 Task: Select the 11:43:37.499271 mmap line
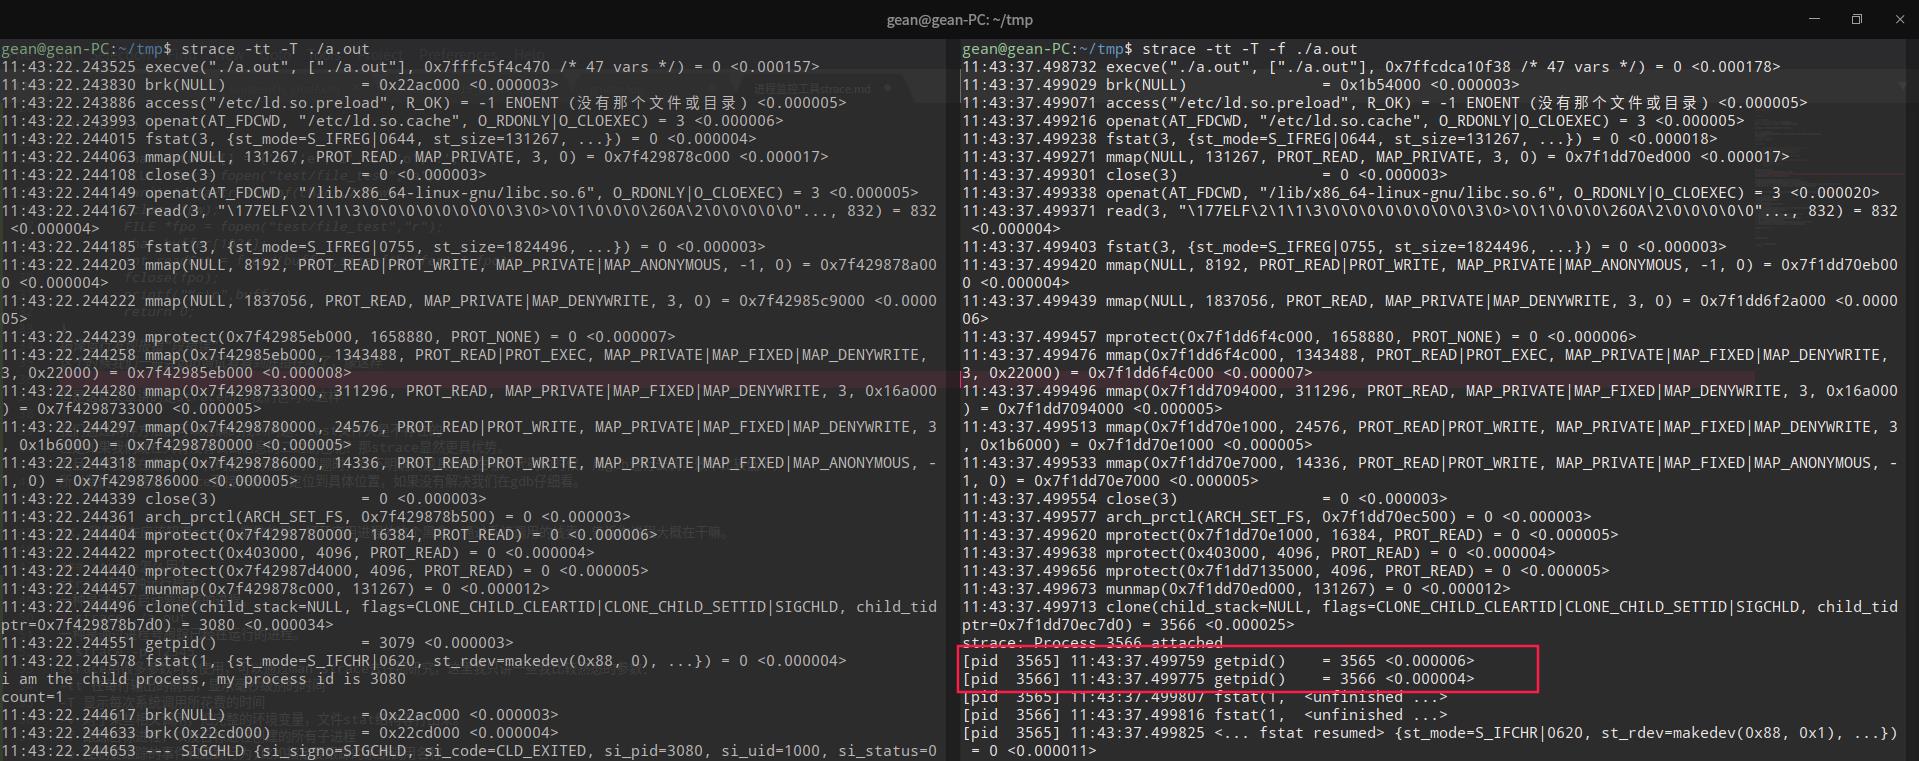pyautogui.click(x=1376, y=156)
